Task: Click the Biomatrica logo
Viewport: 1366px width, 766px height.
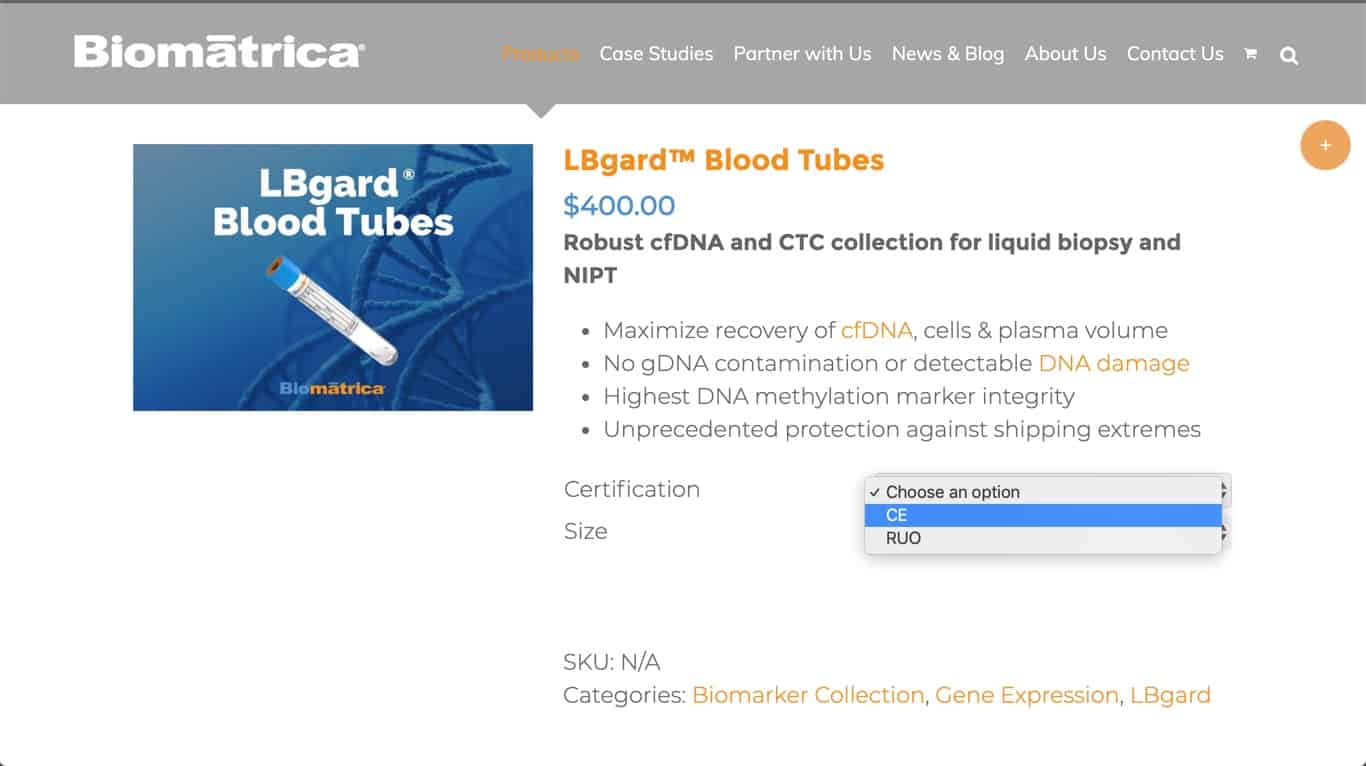Action: 219,52
